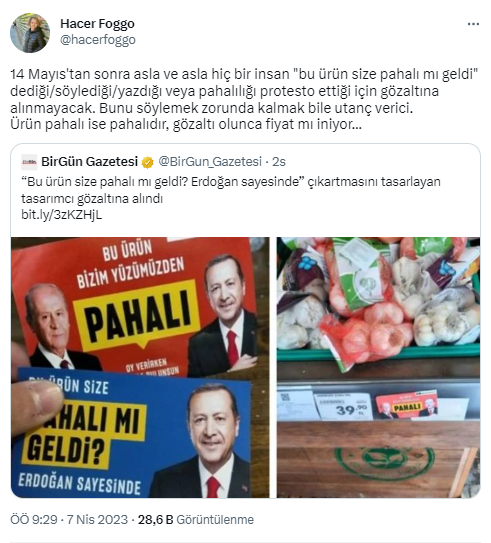Click Hacer Foggo's profile avatar

[x=30, y=33]
